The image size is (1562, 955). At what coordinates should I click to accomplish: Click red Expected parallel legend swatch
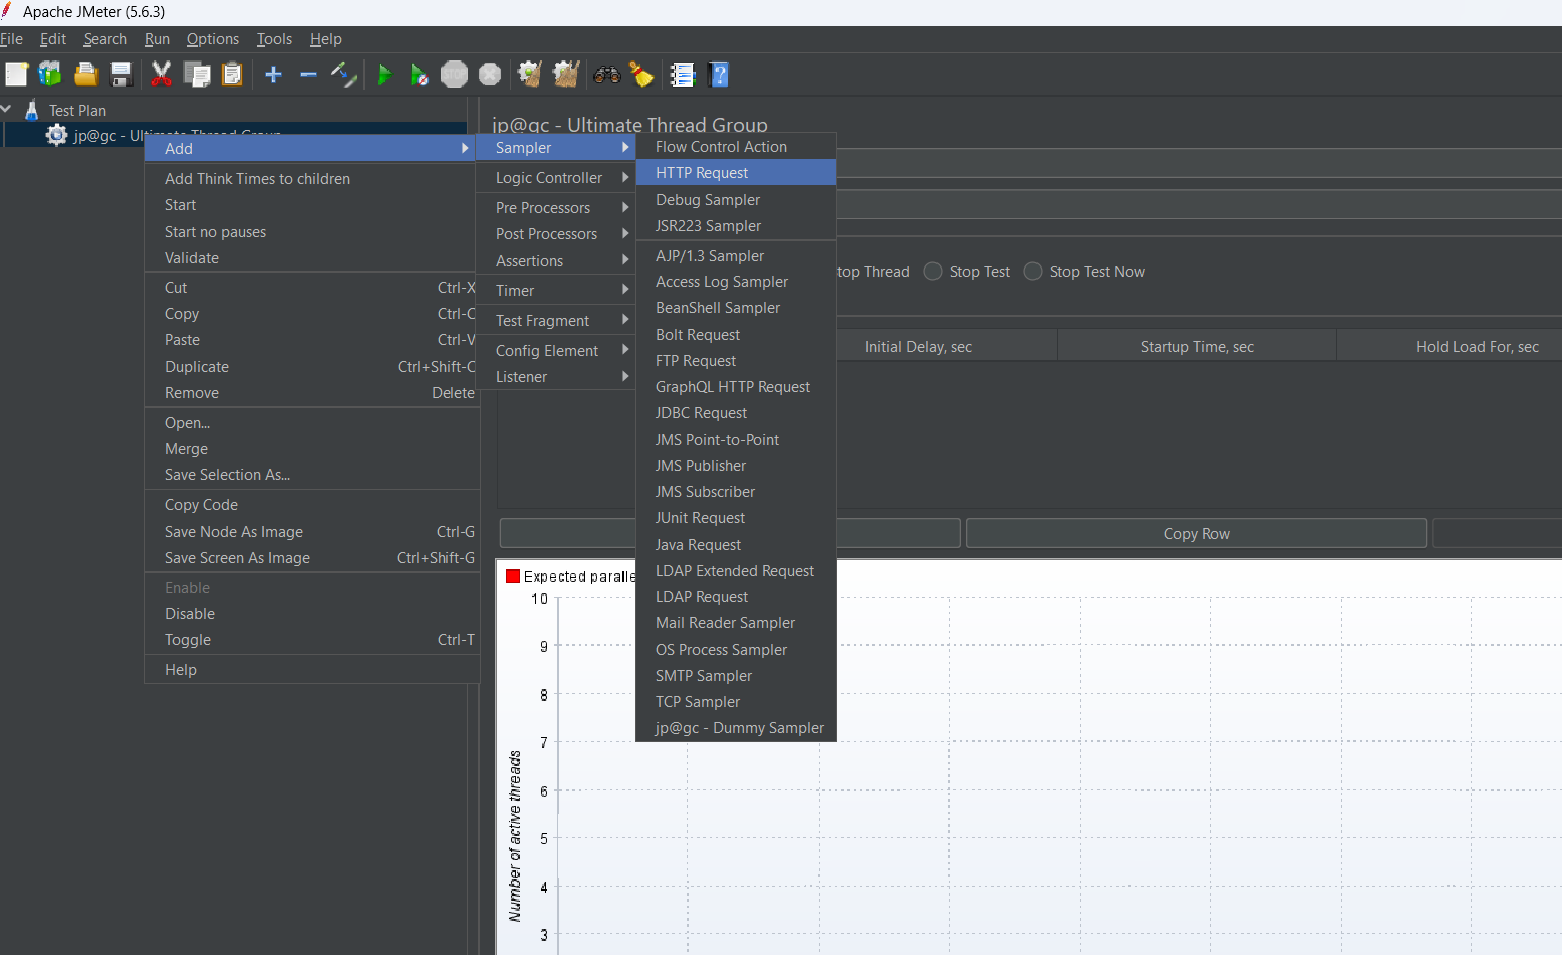[513, 576]
